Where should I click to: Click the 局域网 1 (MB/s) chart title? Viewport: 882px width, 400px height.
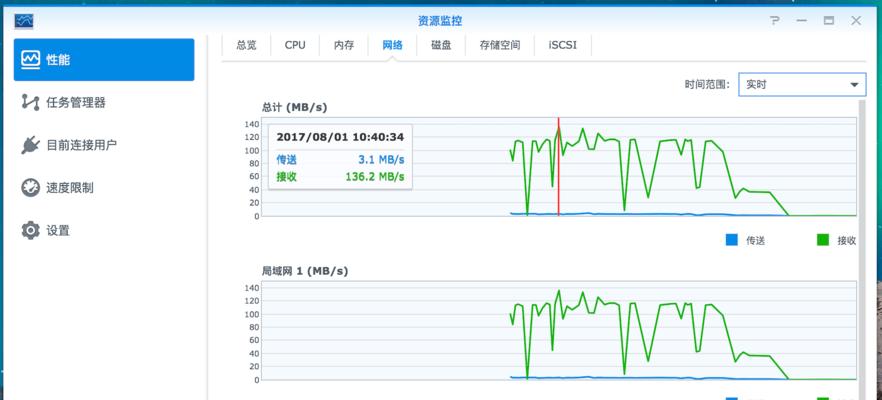tap(305, 271)
